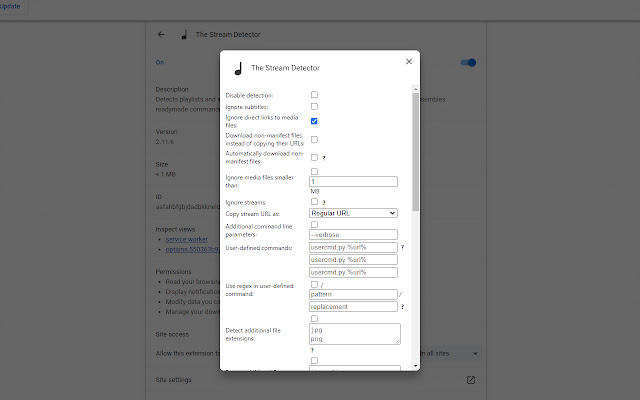The height and width of the screenshot is (400, 640).
Task: Check the Ignore subtitles checkbox
Action: pyautogui.click(x=314, y=106)
